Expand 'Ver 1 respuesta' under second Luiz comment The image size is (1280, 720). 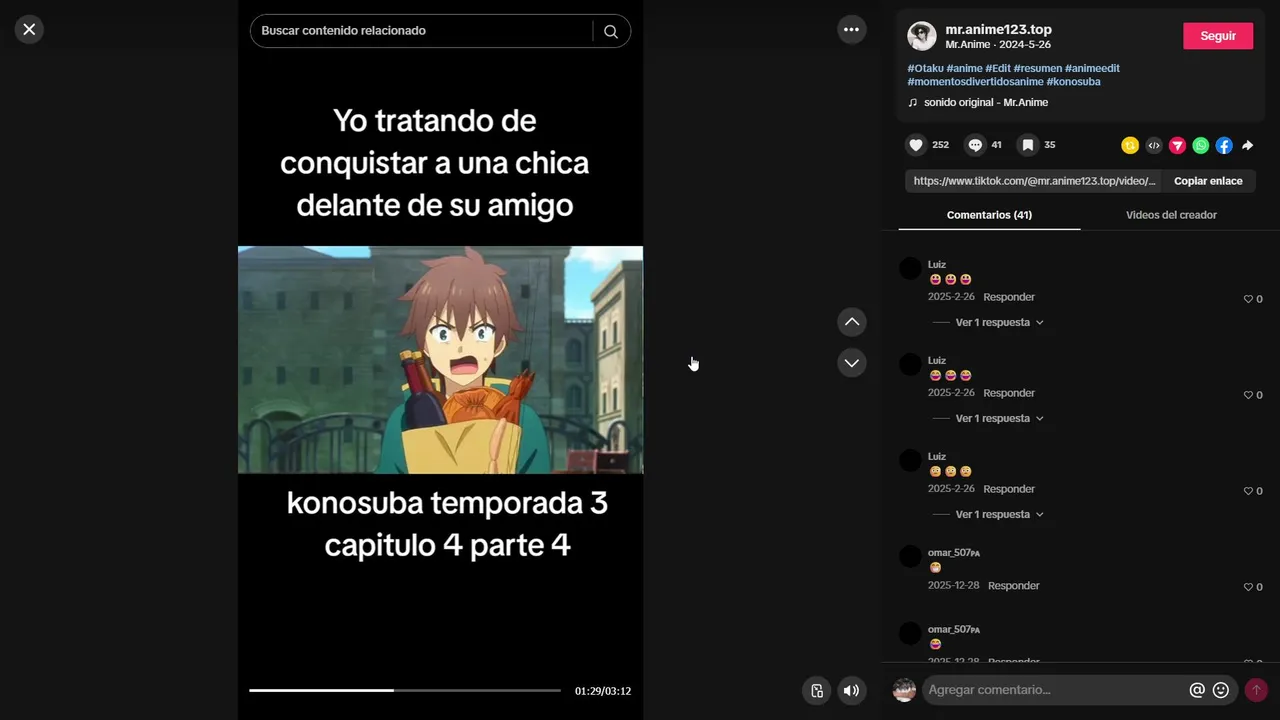[x=999, y=418]
